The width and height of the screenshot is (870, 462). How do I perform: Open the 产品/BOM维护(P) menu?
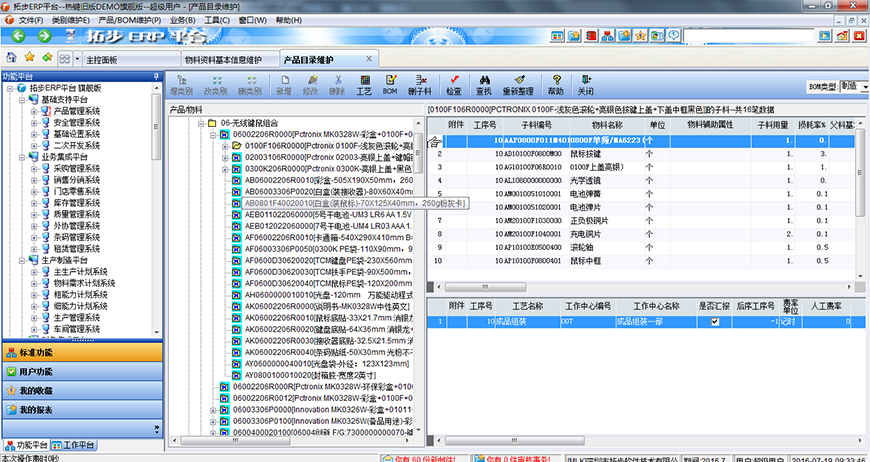point(132,20)
